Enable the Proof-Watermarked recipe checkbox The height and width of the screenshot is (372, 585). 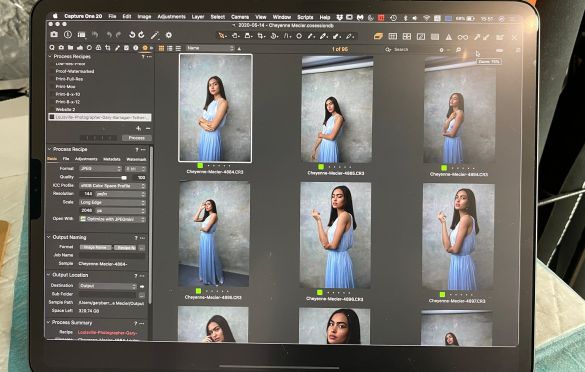(x=51, y=71)
